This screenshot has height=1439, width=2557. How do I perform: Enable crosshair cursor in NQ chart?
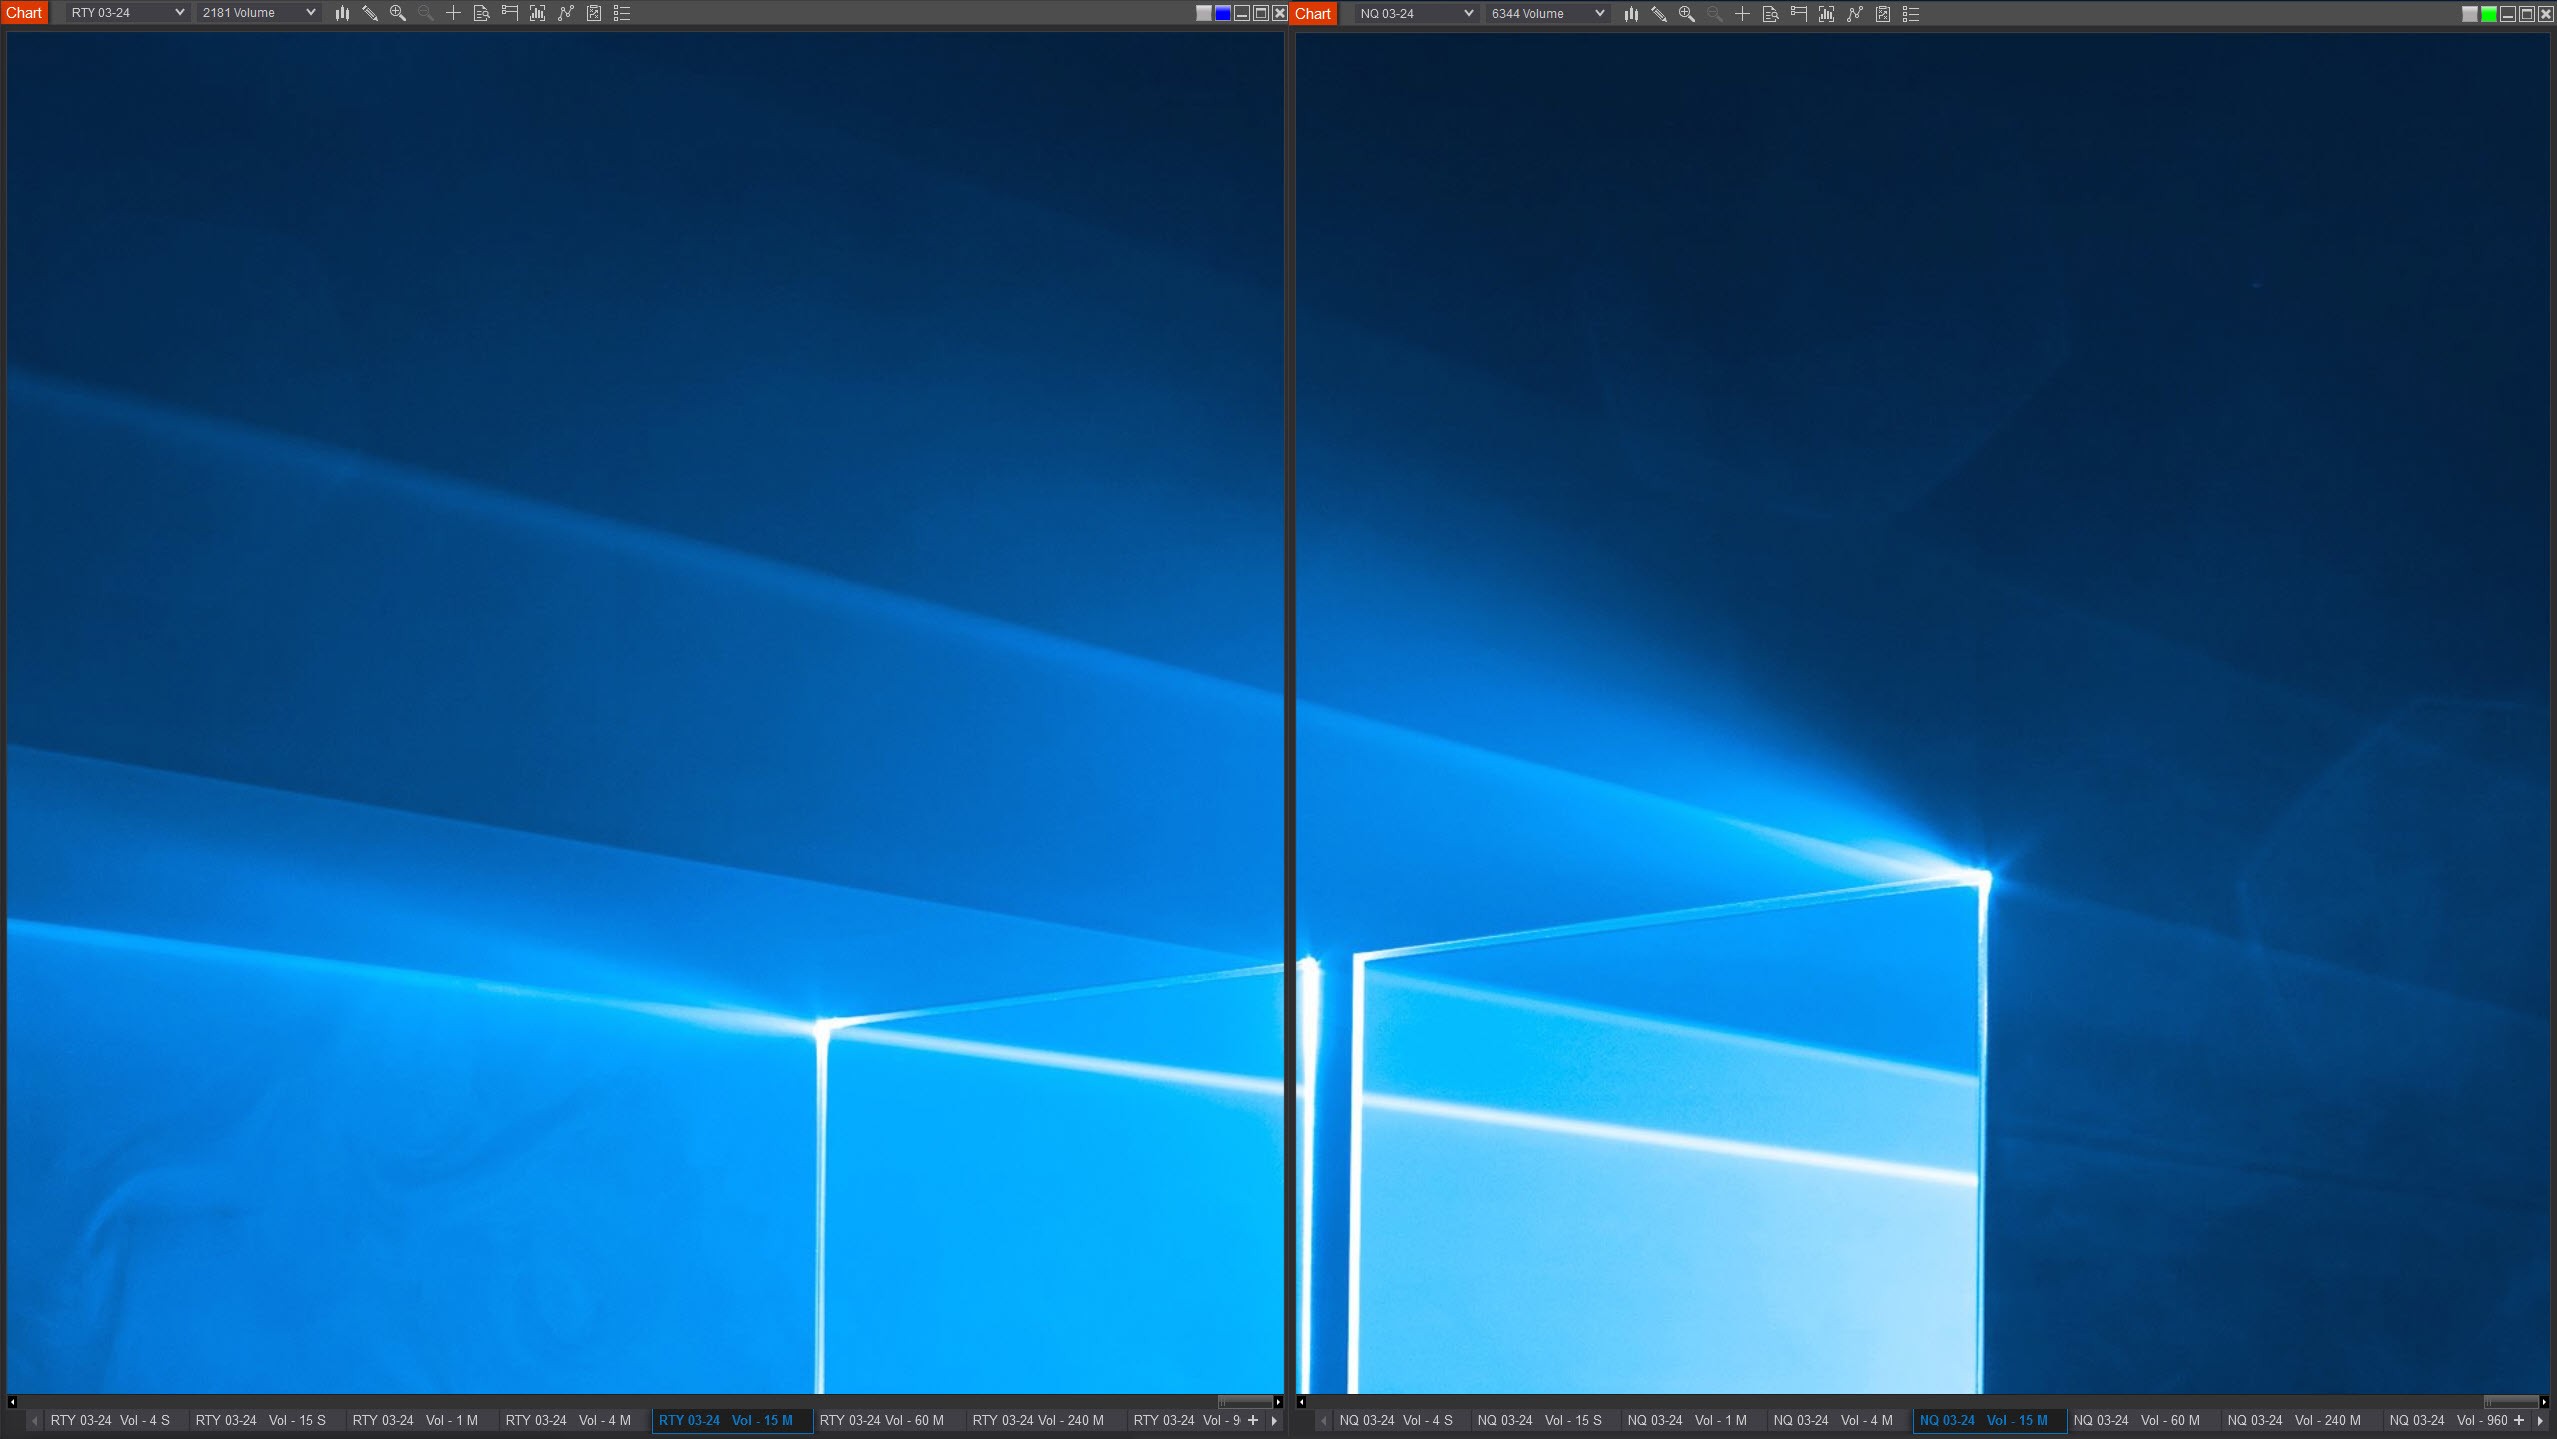click(1742, 14)
